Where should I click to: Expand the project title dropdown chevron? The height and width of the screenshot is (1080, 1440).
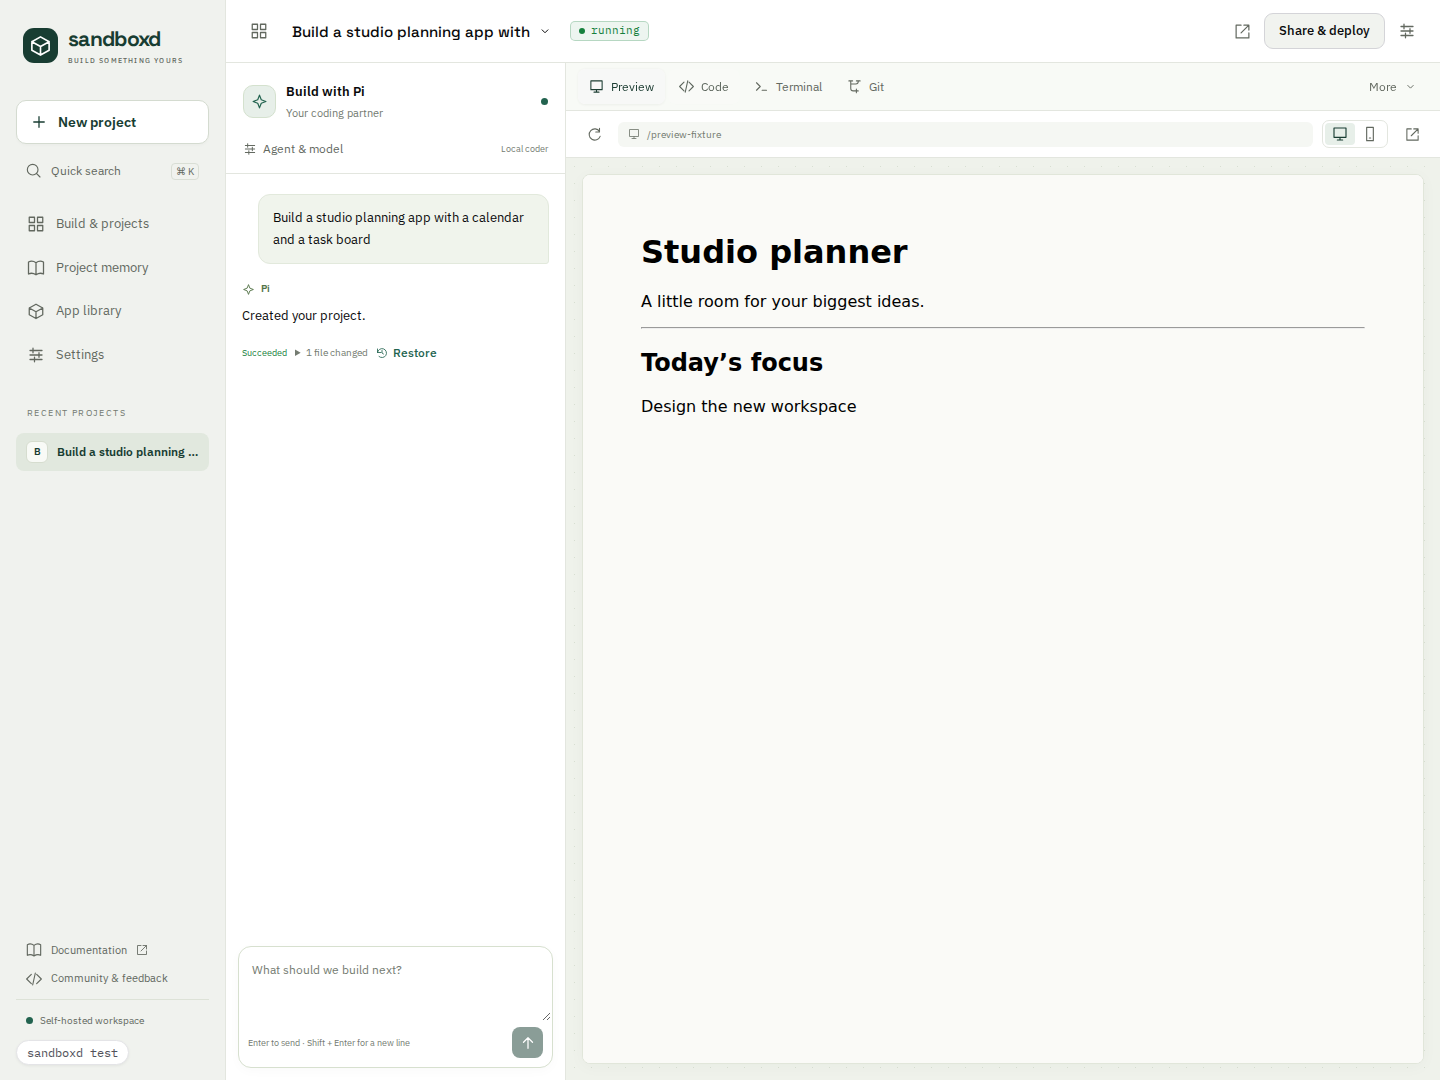pos(545,31)
